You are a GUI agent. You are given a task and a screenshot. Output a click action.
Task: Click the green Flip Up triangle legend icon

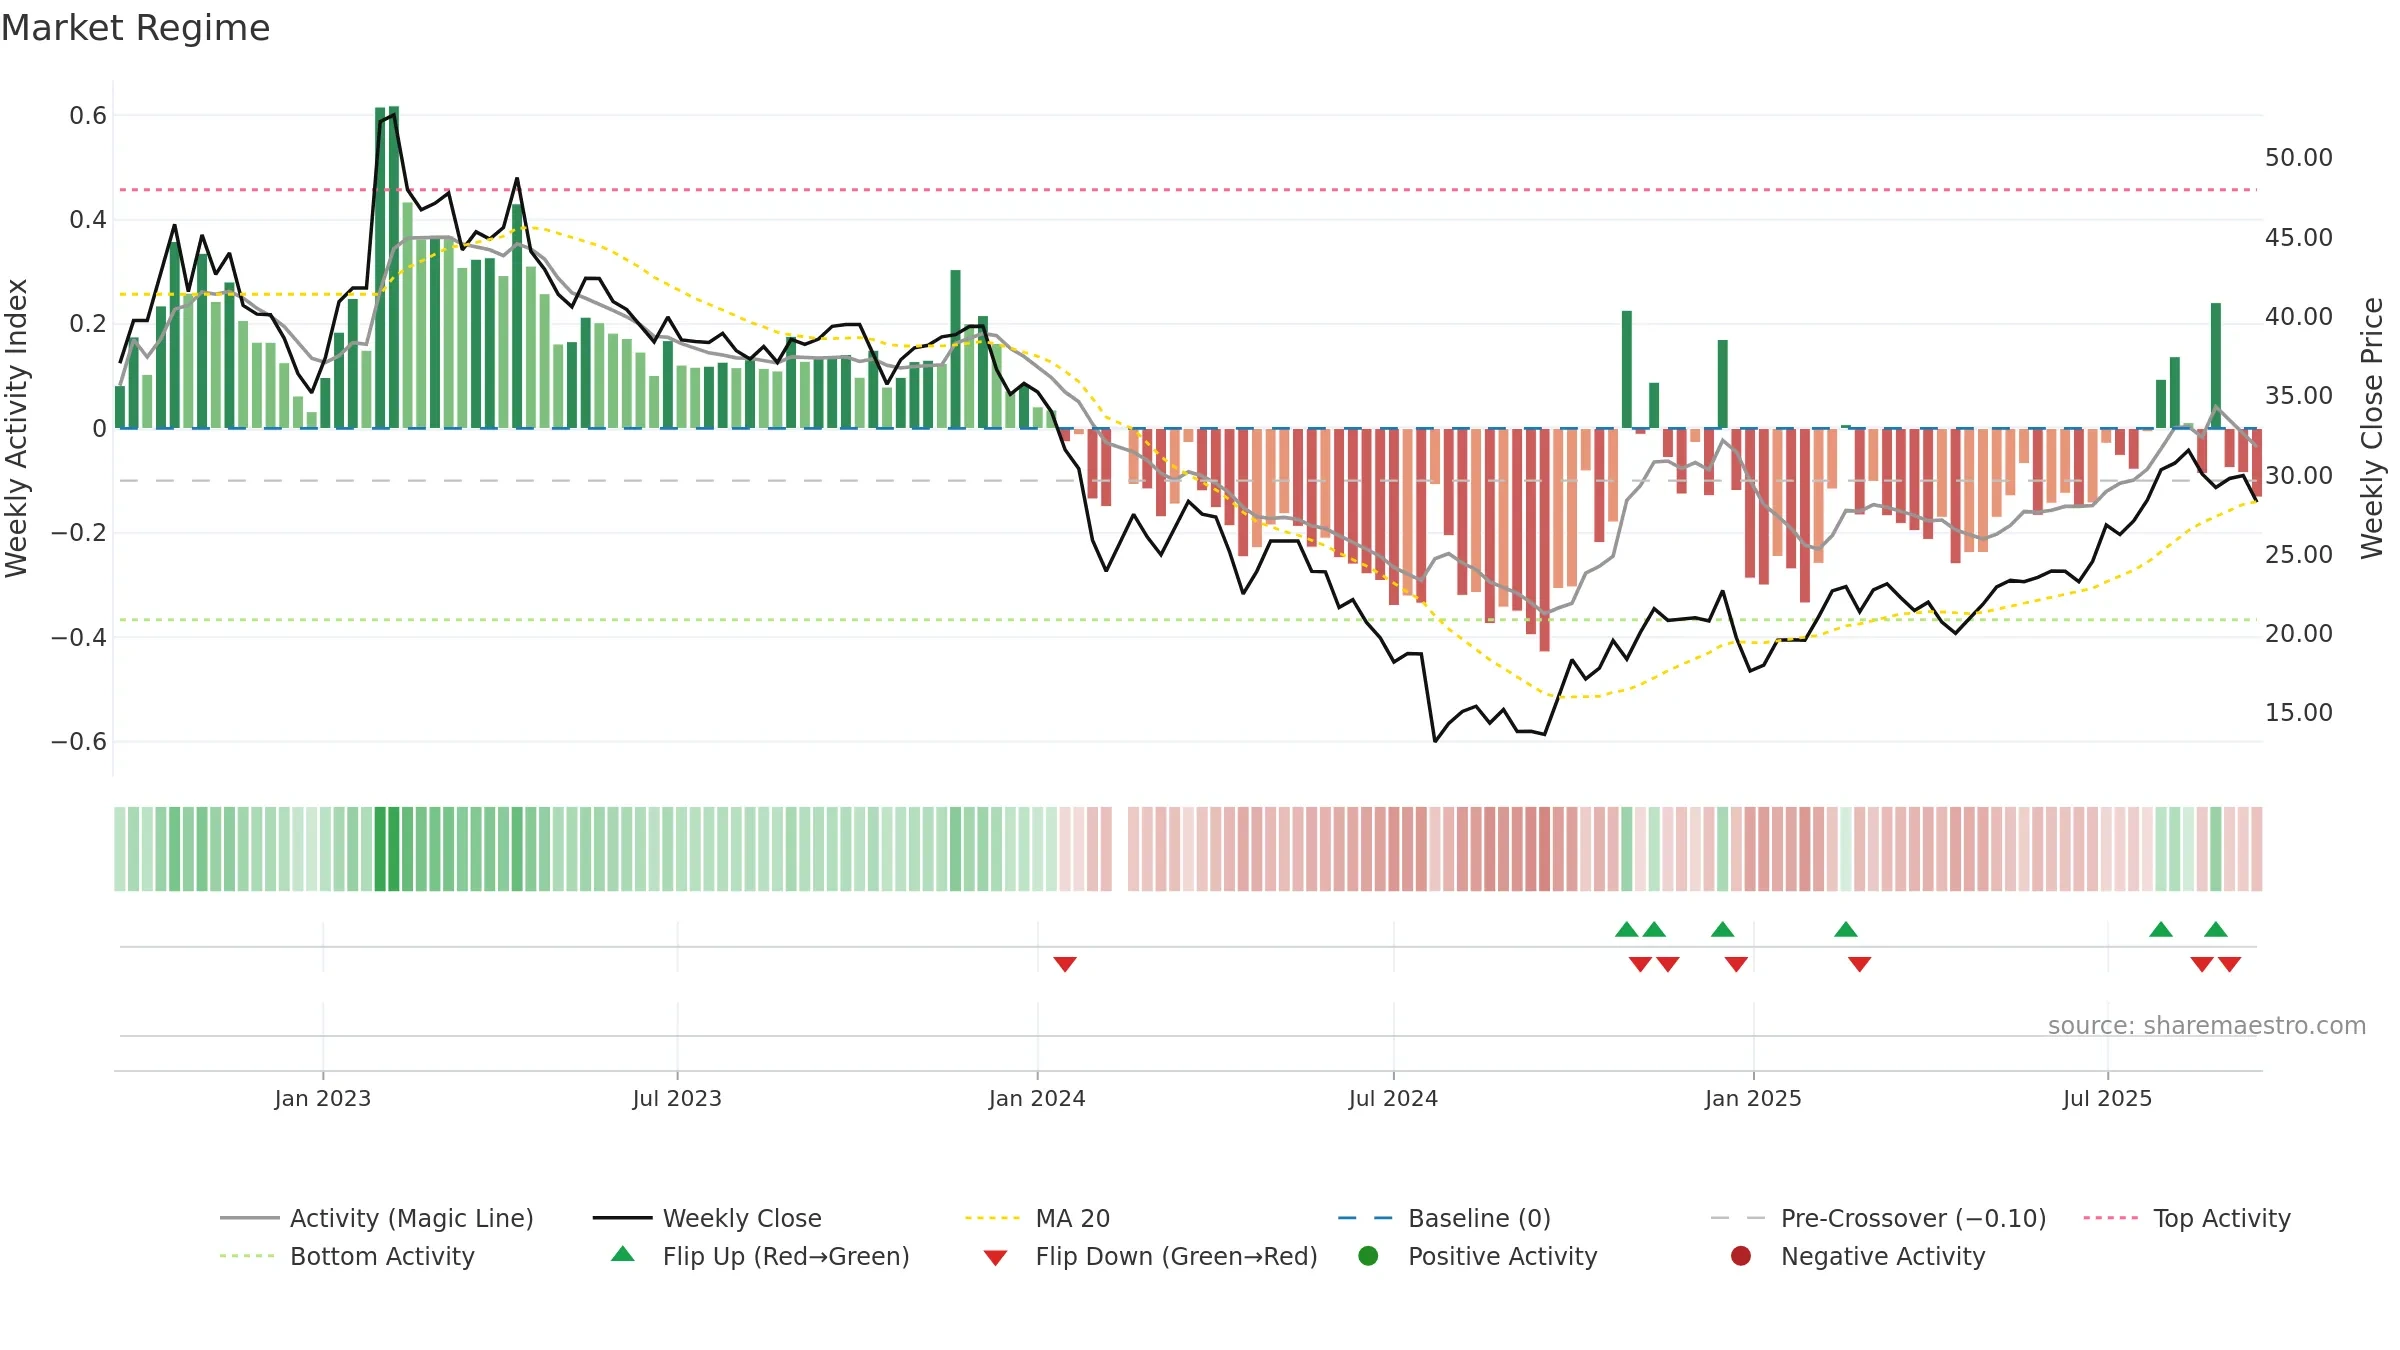tap(623, 1254)
